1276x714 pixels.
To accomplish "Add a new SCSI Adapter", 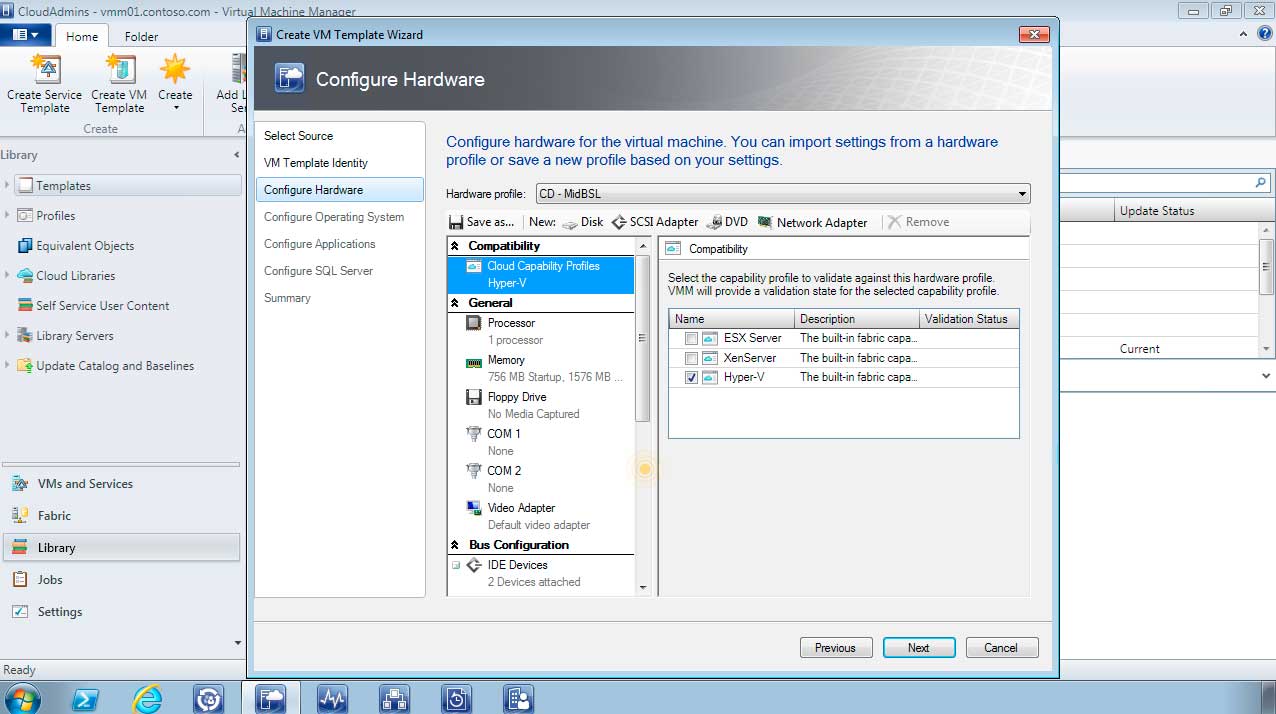I will click(x=655, y=222).
